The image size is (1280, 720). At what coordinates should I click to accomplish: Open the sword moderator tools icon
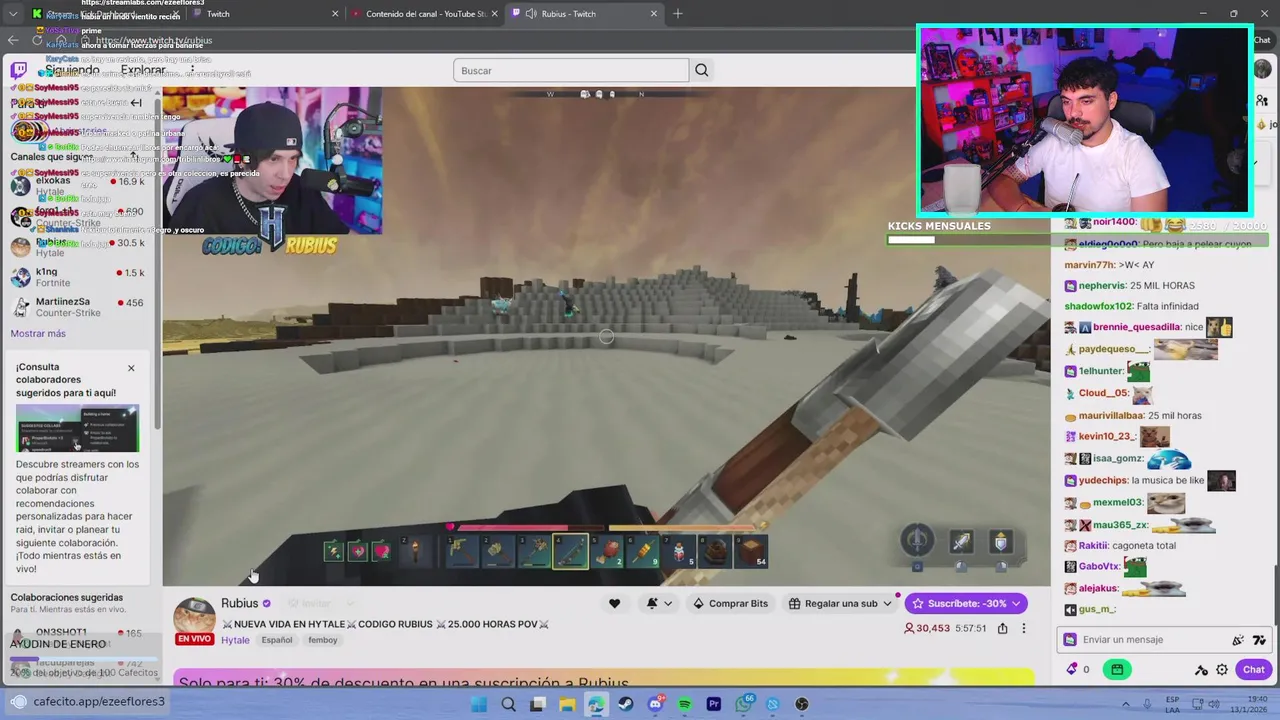[1201, 670]
